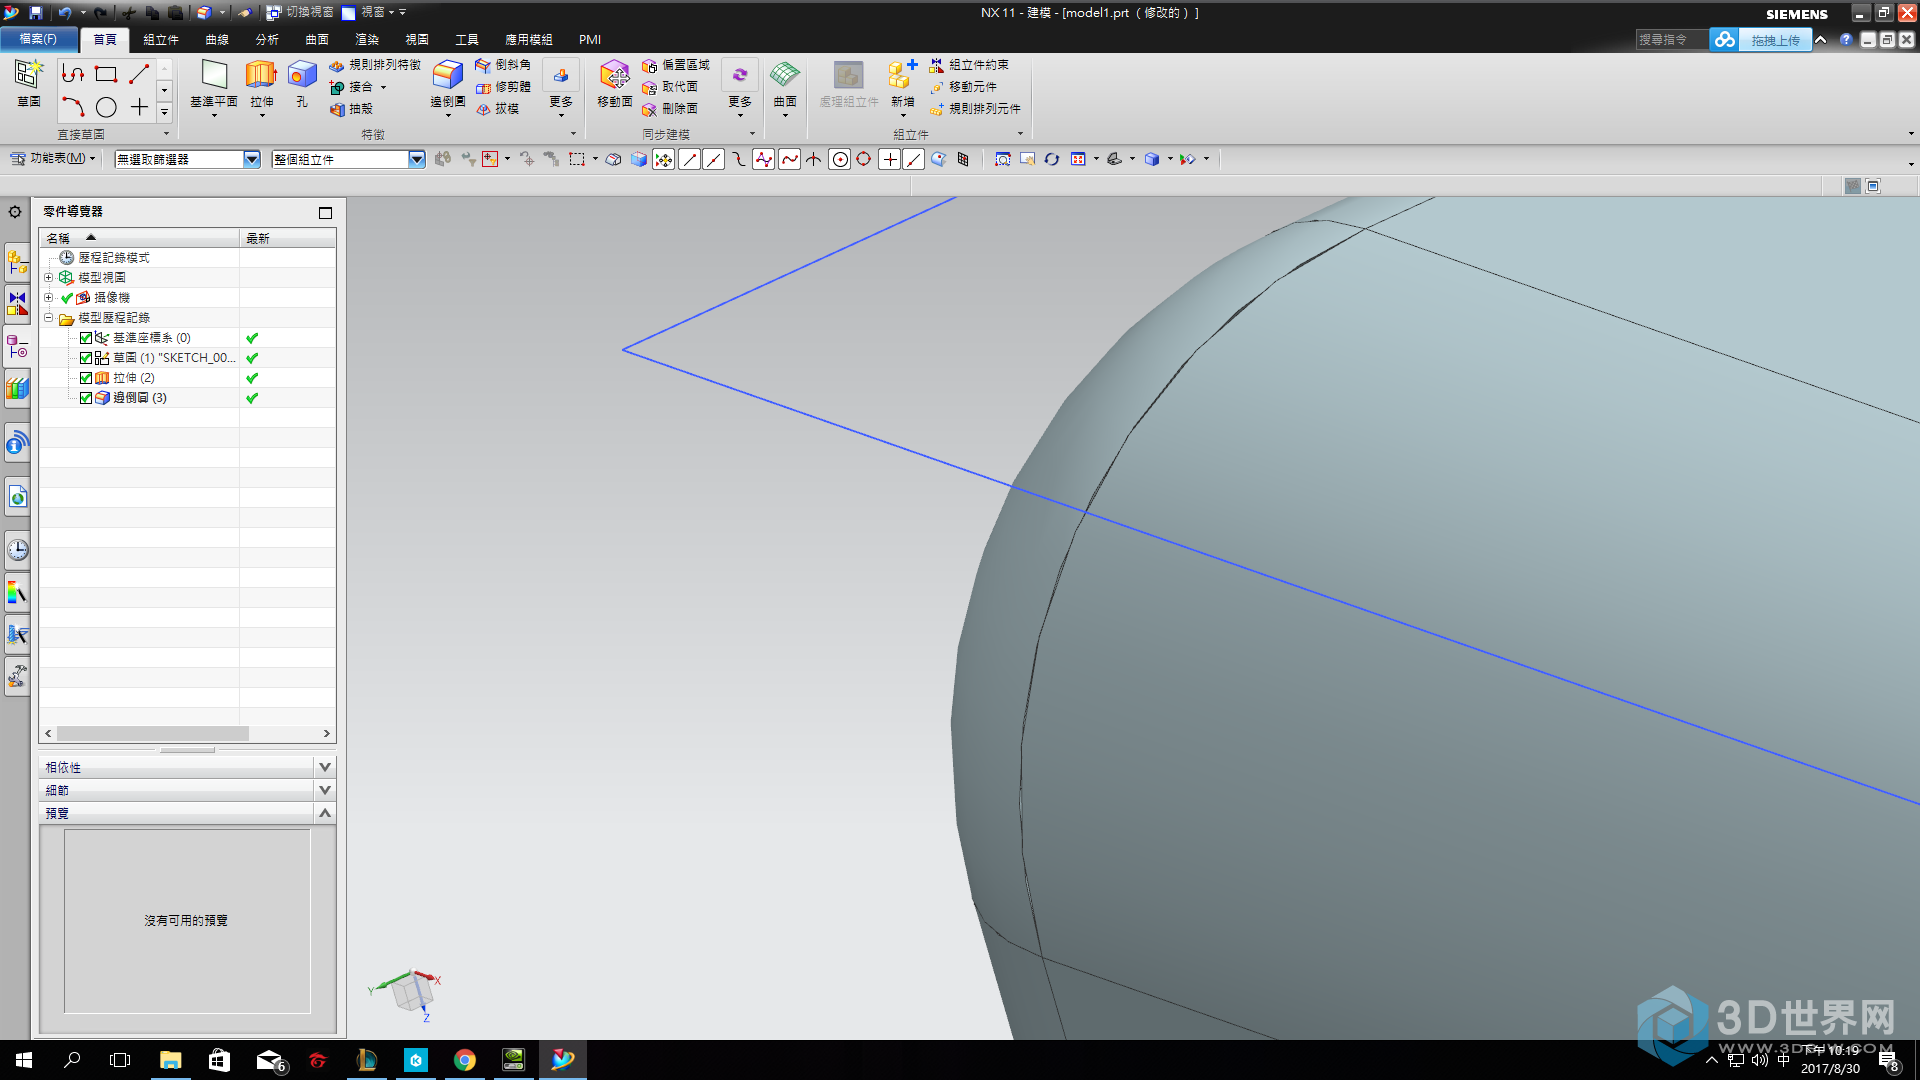Open the 無選取篩選器 filter dropdown
This screenshot has height=1080, width=1920.
(252, 159)
